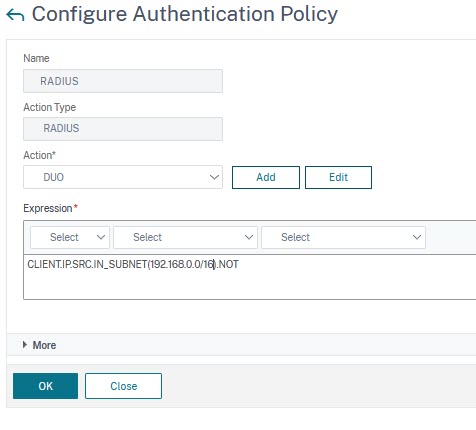Expand the More section

44,345
